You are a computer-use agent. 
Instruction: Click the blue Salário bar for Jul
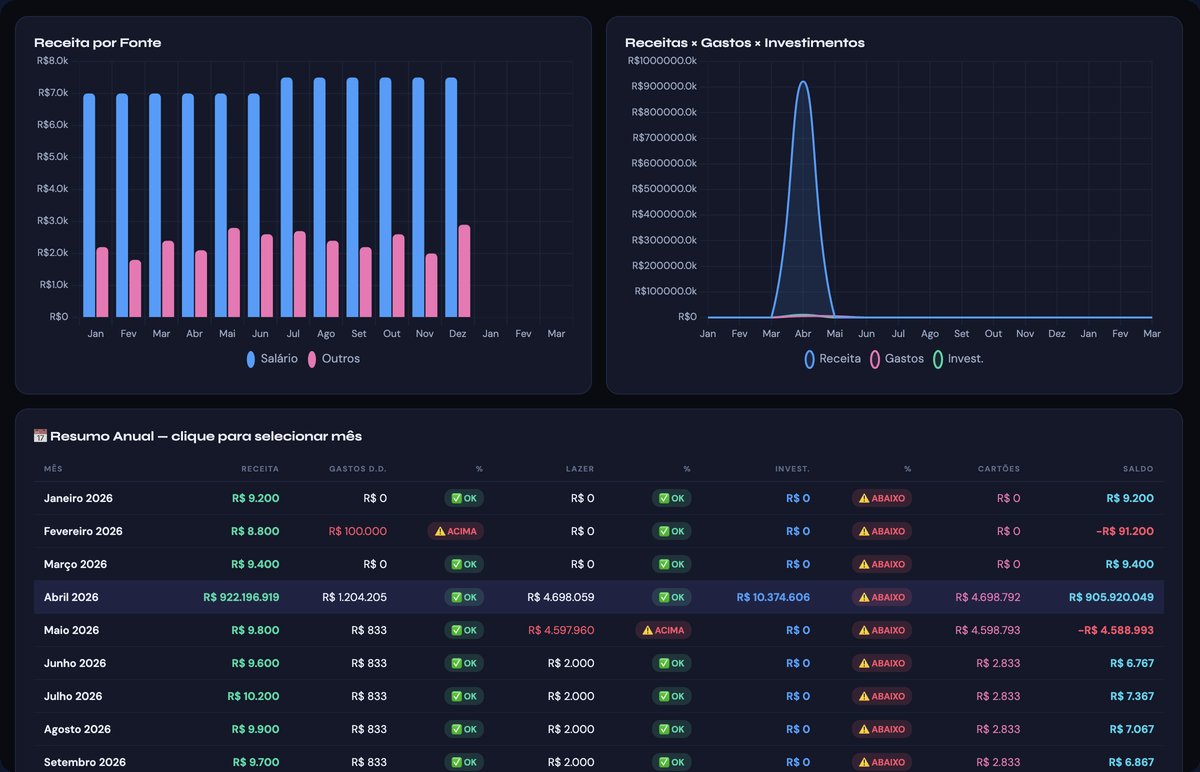(287, 197)
